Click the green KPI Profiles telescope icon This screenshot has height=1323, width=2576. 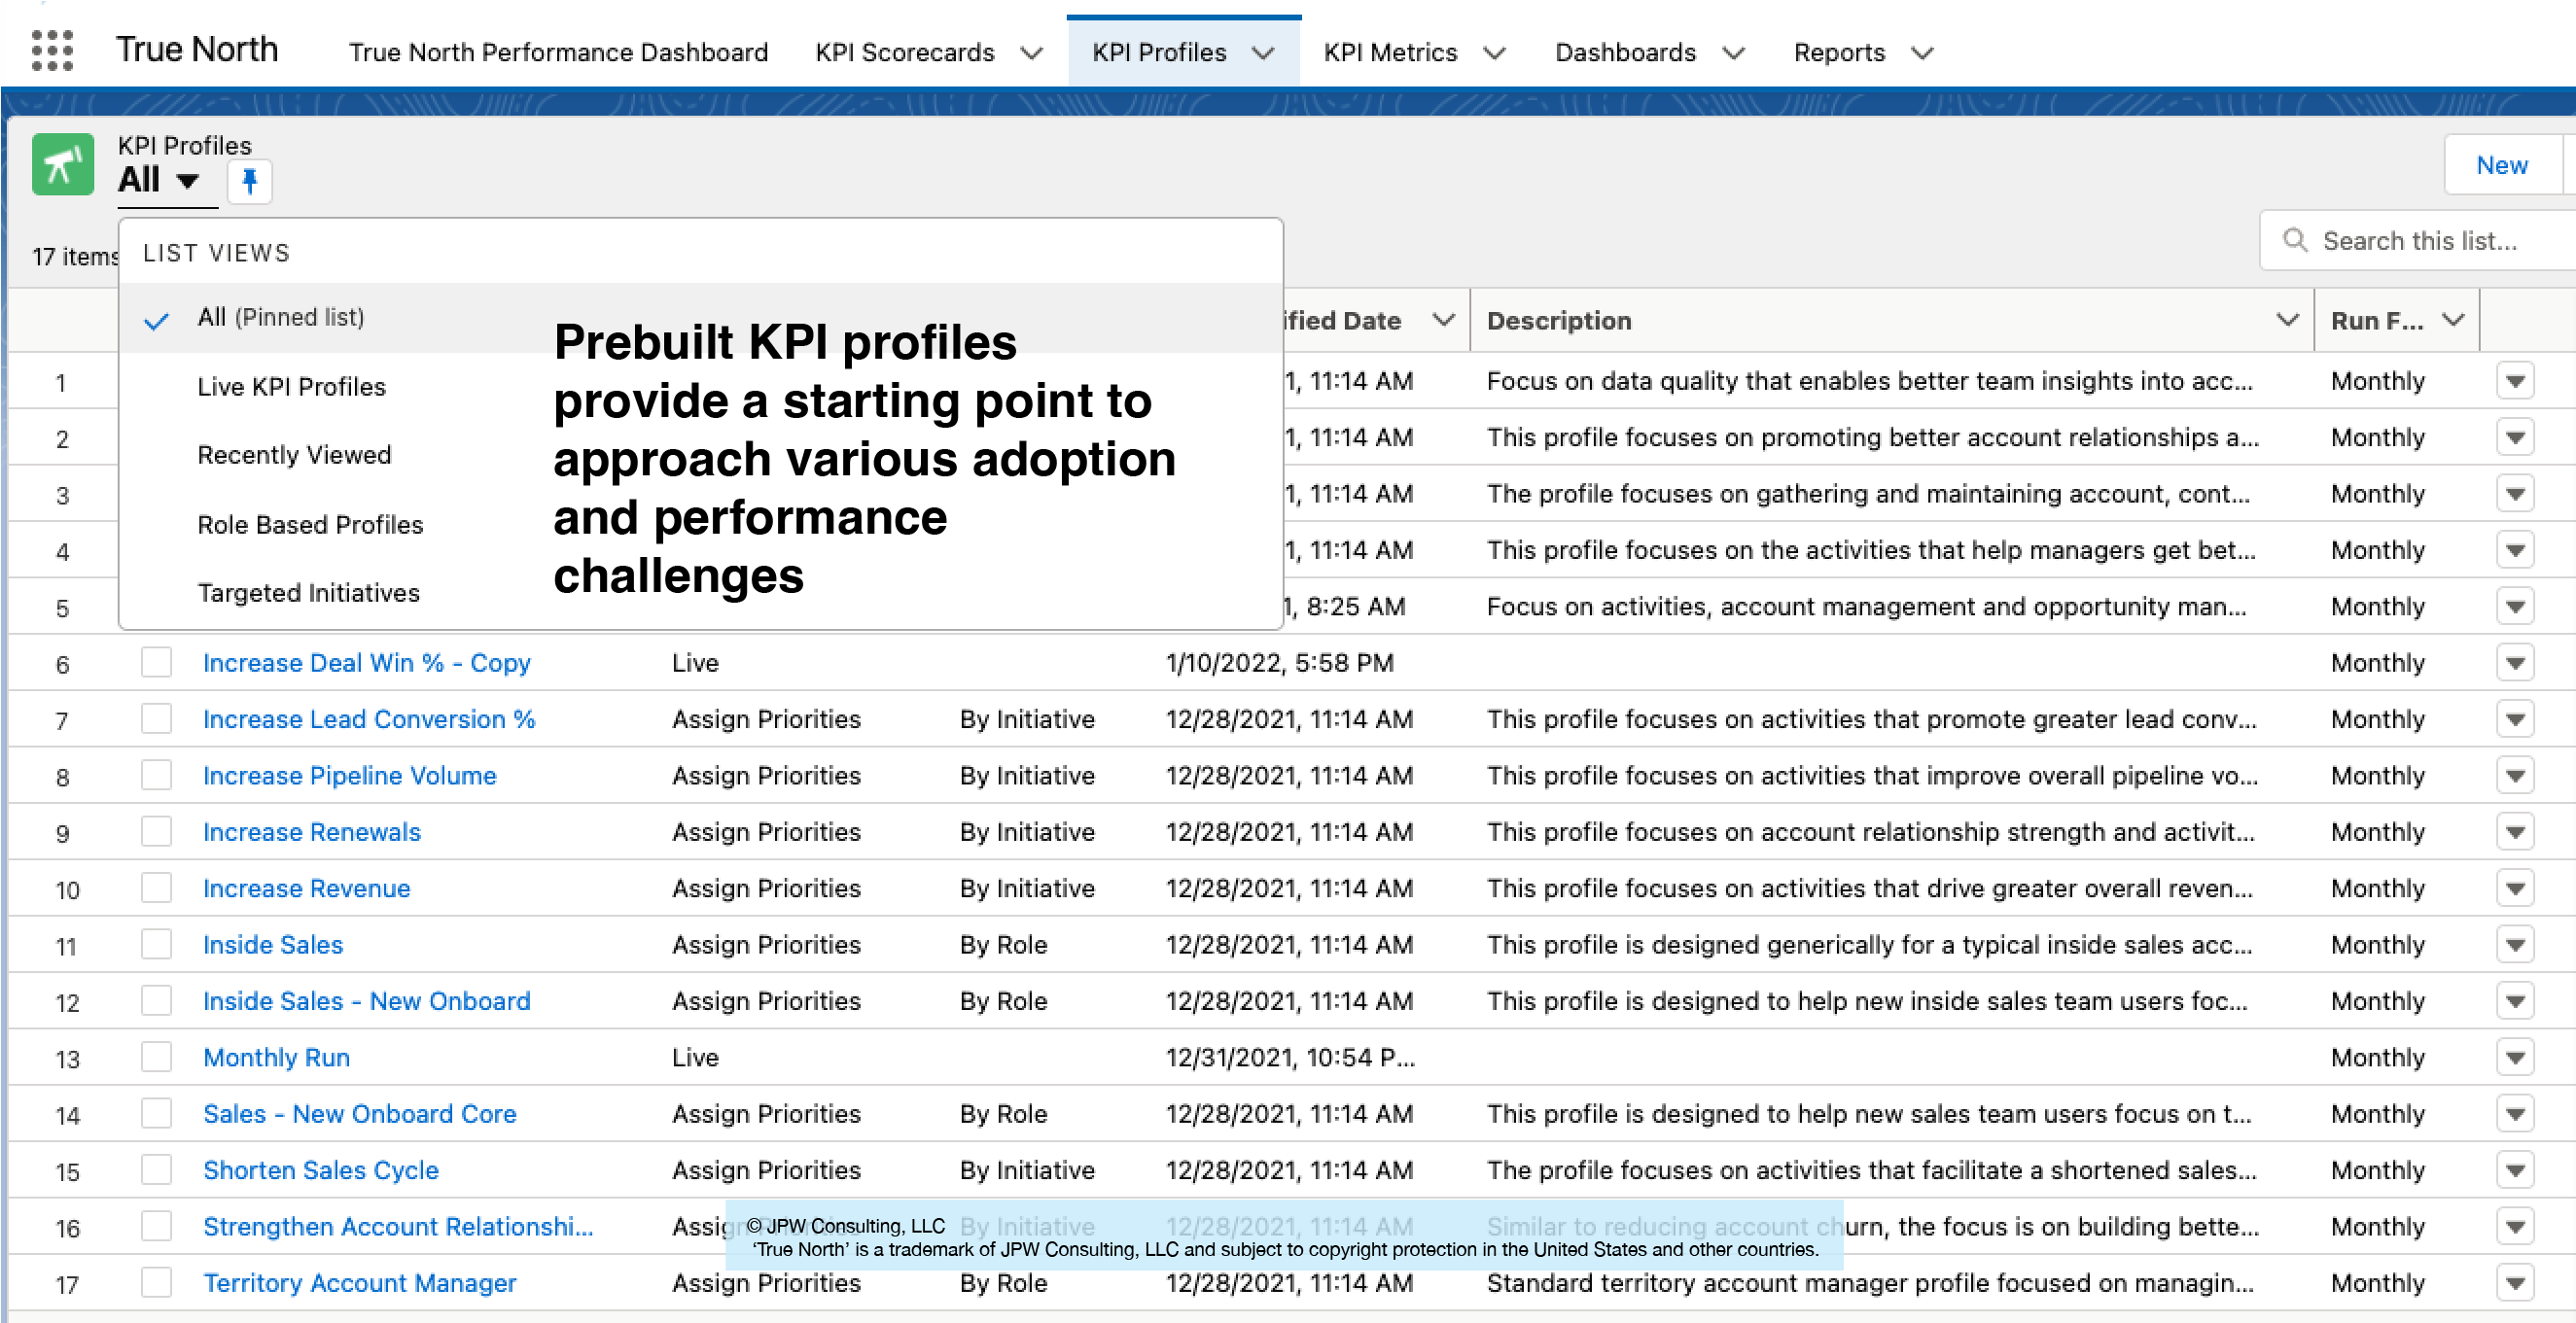point(62,164)
